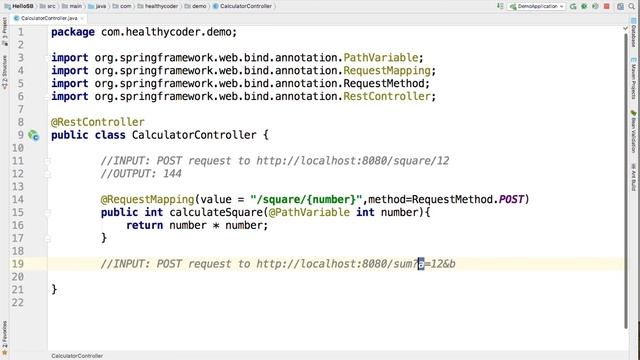Click the Spring bean gutter icon on line 9
This screenshot has height=360, width=640.
pos(33,136)
